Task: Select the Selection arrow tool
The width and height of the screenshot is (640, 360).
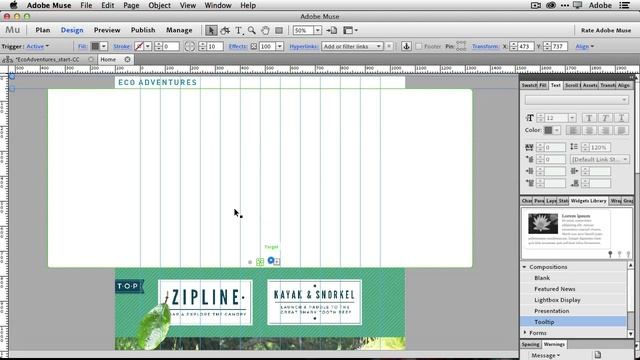Action: pos(211,31)
